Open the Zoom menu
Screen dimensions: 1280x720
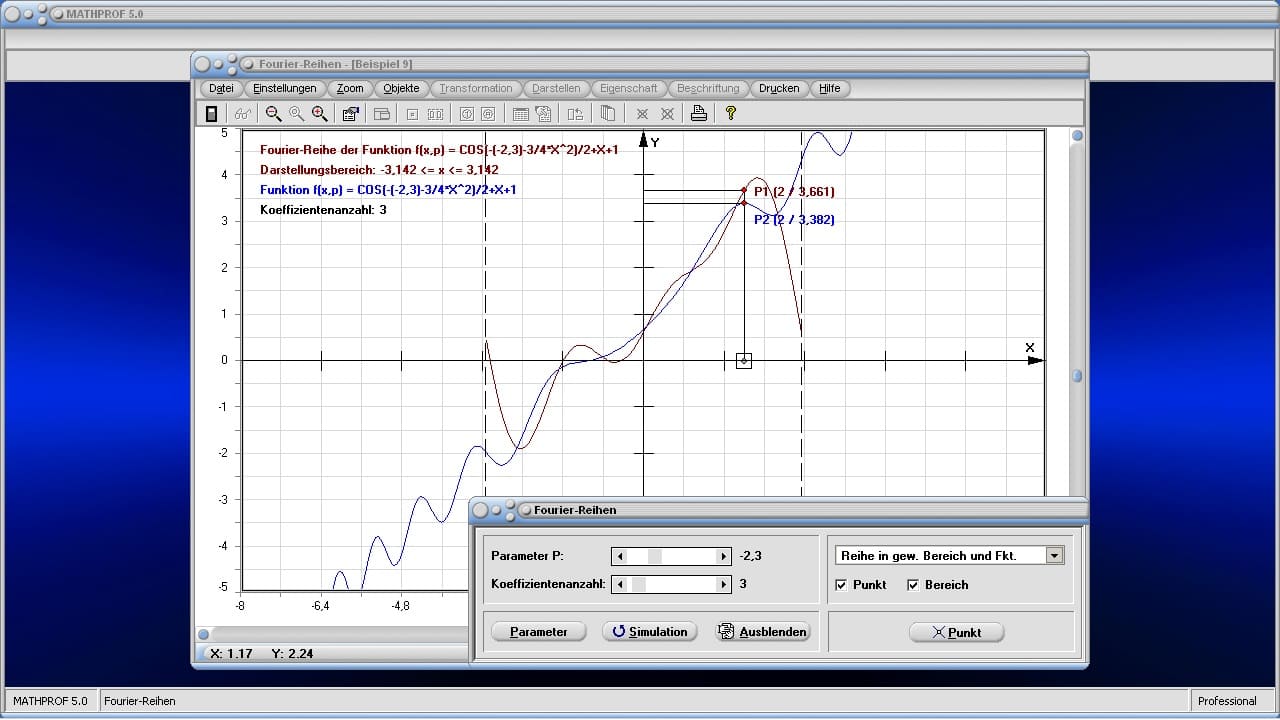point(350,88)
